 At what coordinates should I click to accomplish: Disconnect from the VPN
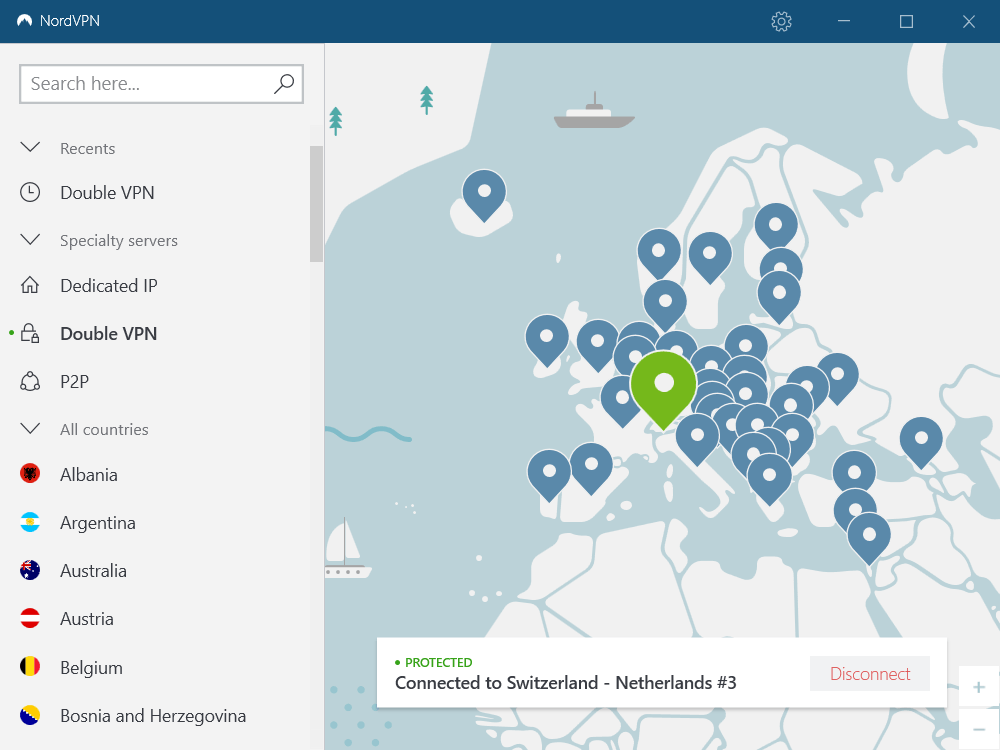(x=870, y=673)
